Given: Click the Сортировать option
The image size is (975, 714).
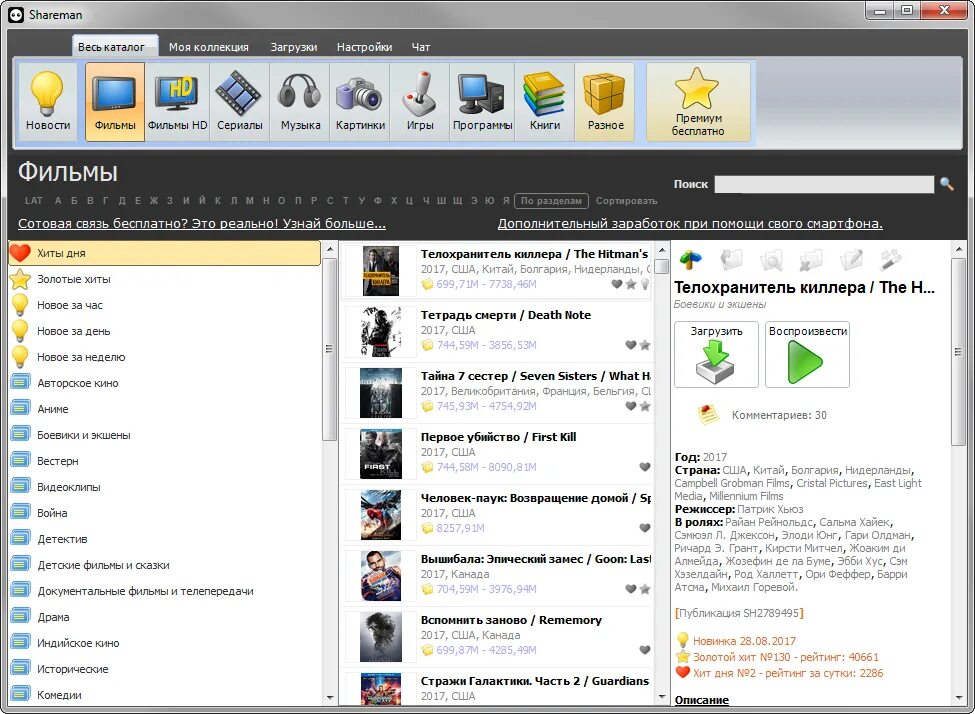Looking at the screenshot, I should (626, 201).
